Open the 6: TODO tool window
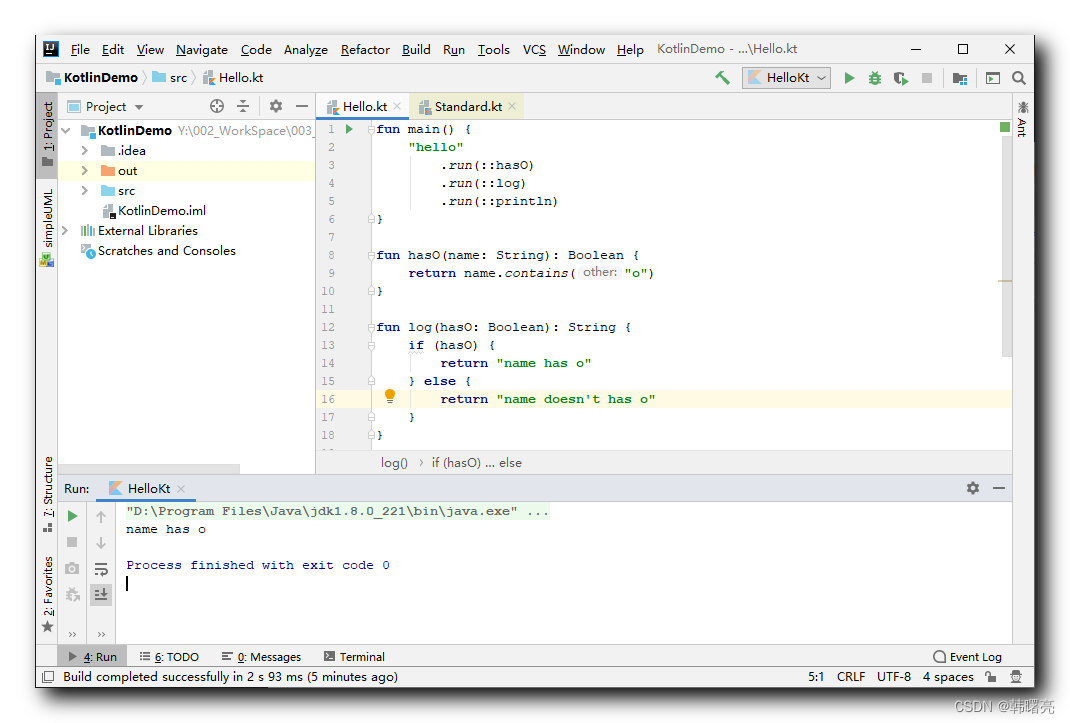The image size is (1070, 723). point(169,657)
